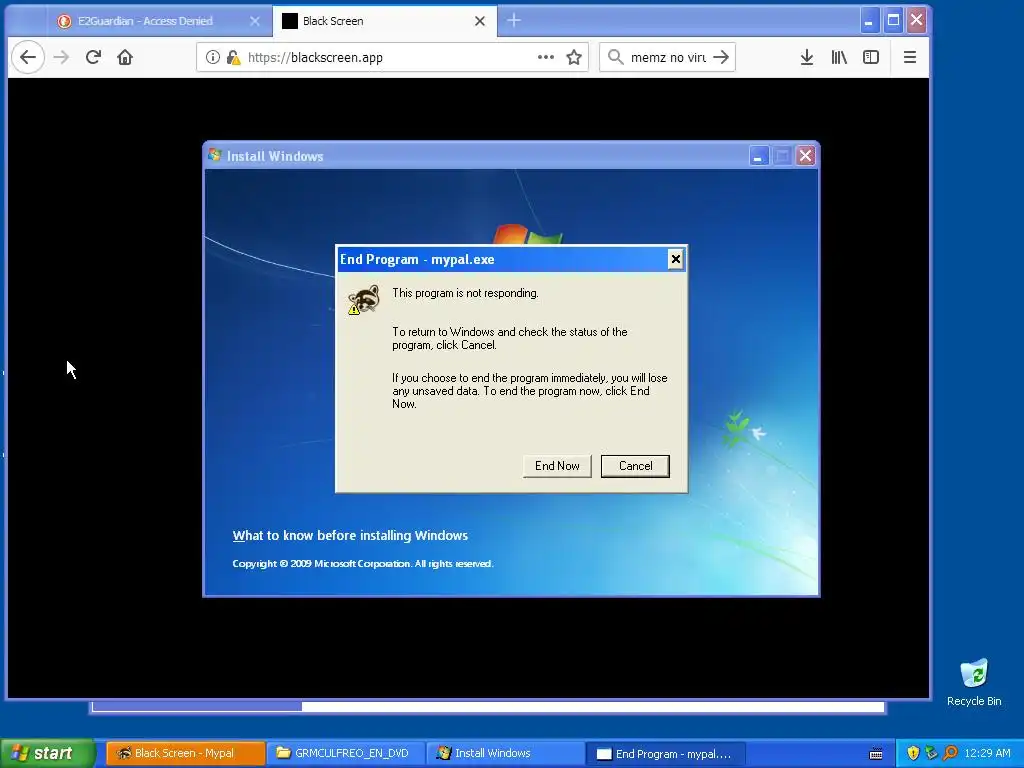Click the search magnifier icon in search box
Screen dimensions: 1024x768
click(615, 57)
